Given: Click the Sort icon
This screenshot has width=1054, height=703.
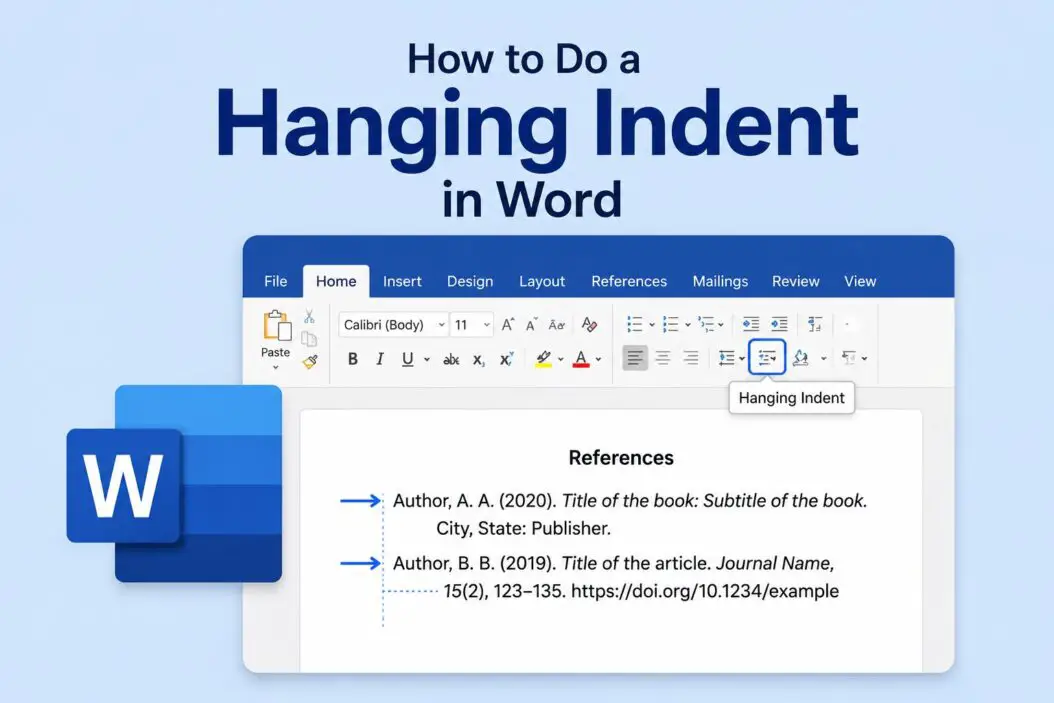Looking at the screenshot, I should point(815,325).
